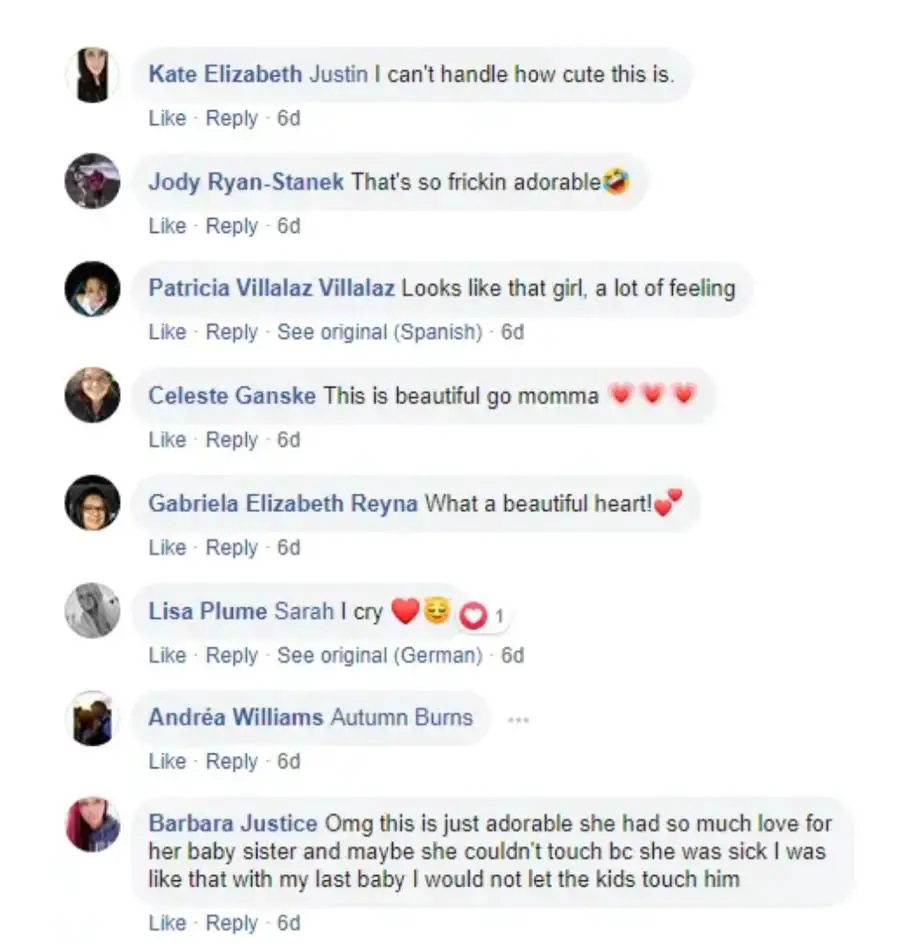Screen dimensions: 908x945
Task: Reply to Gabriela Elizabeth Reyna's comment
Action: pos(232,548)
